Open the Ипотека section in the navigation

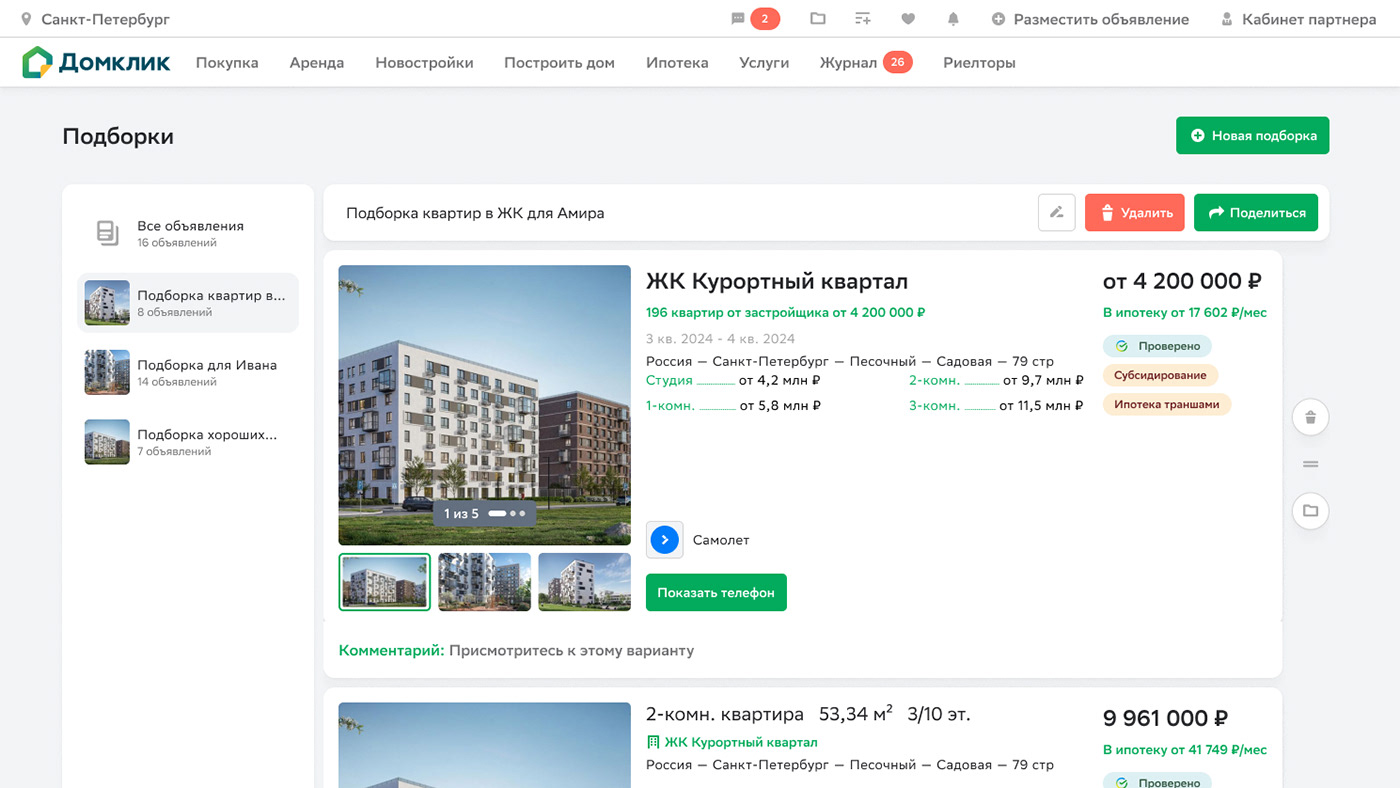click(677, 62)
